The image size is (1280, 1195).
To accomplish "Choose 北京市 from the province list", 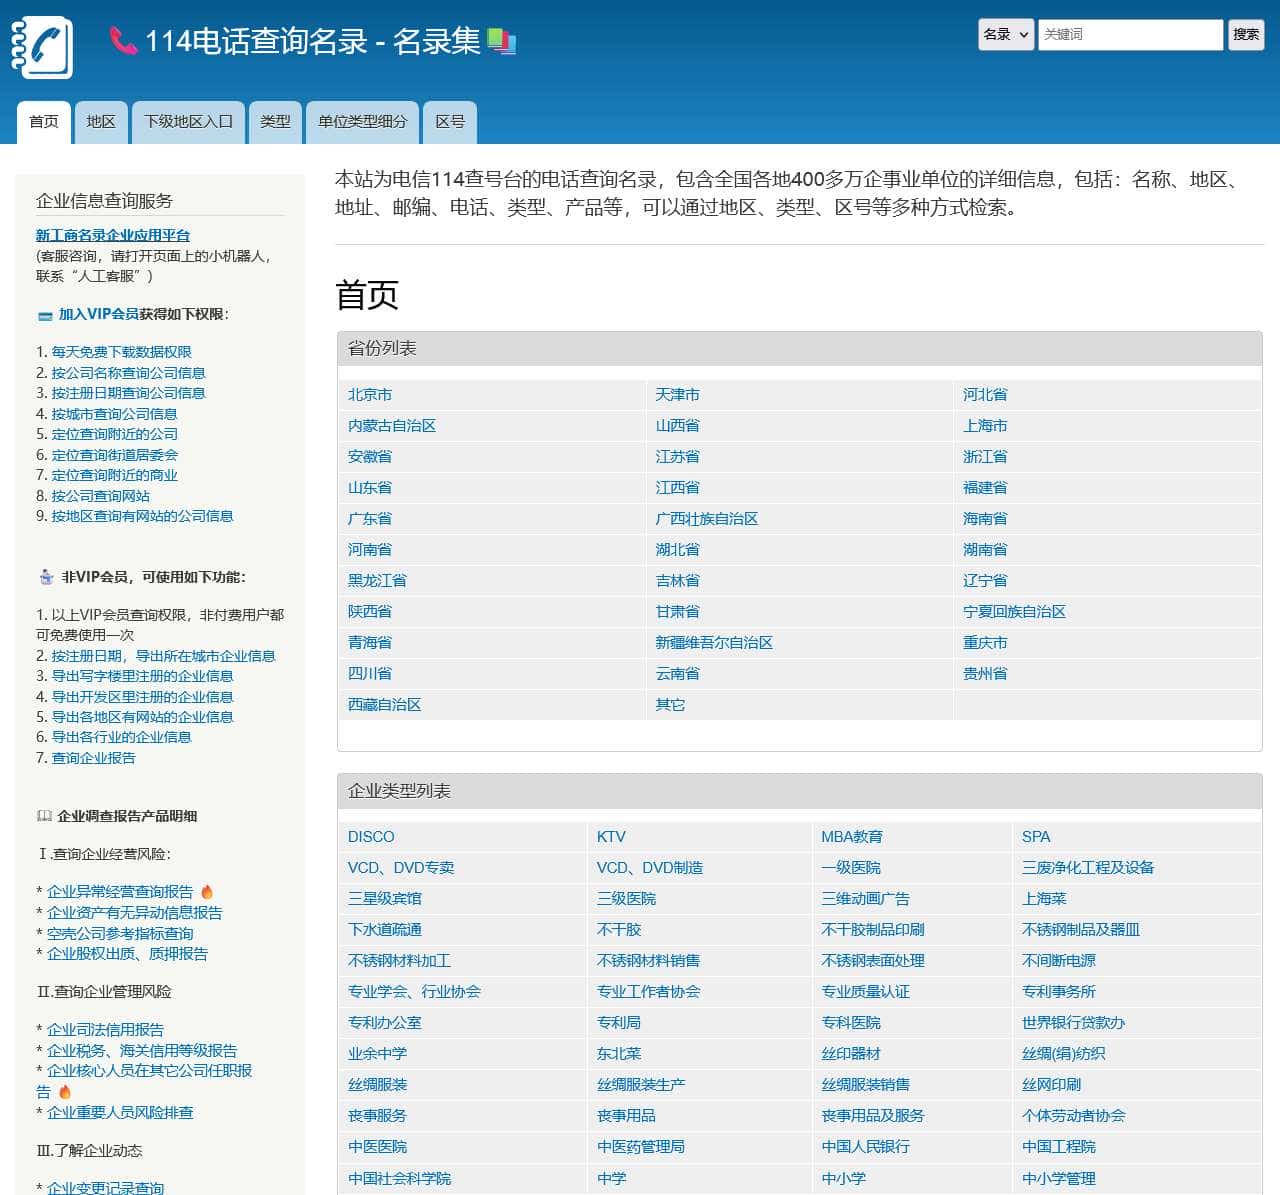I will tap(370, 395).
